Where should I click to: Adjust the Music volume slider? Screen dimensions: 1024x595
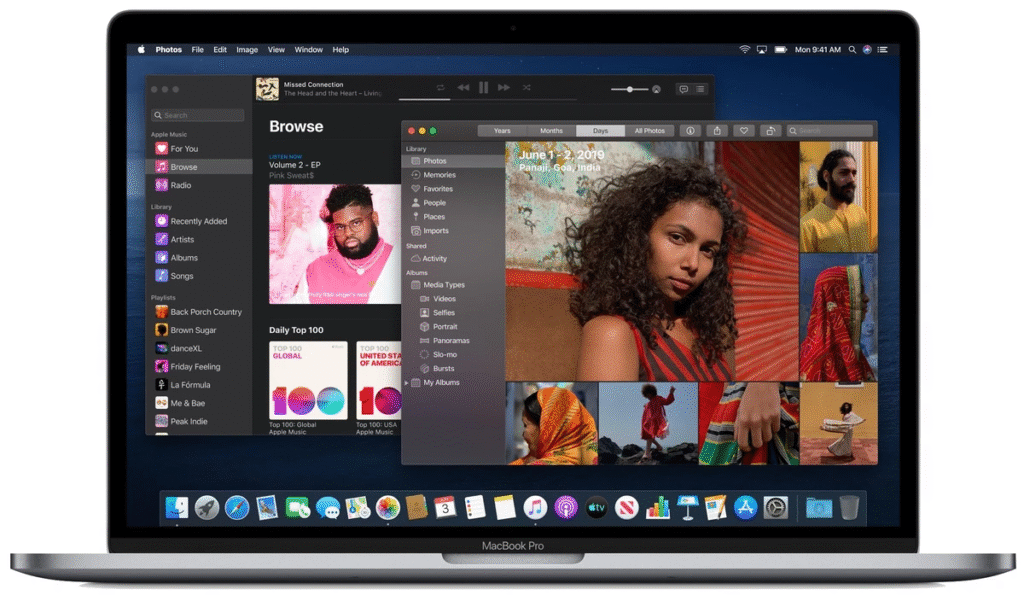coord(630,89)
